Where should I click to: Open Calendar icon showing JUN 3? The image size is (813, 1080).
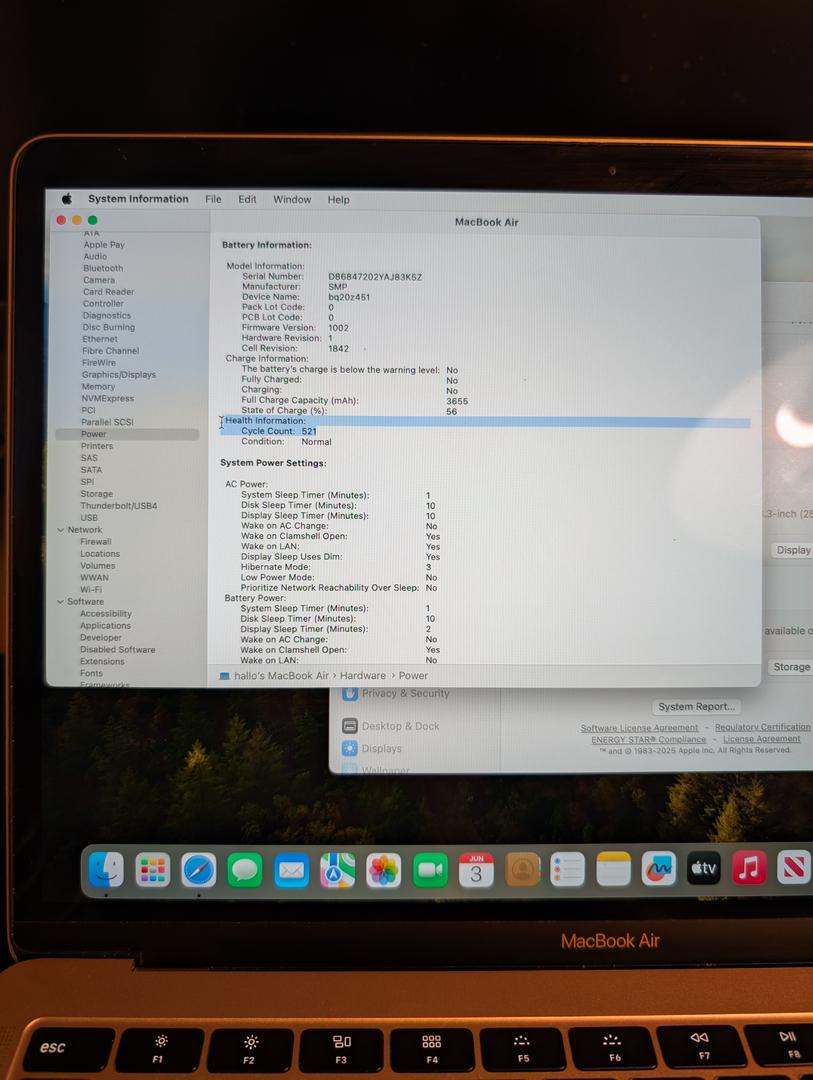476,870
